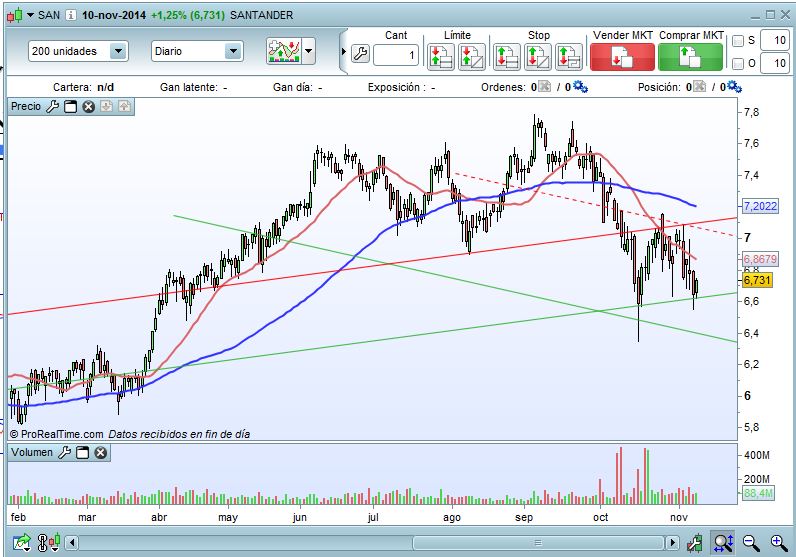Click the 88,4M volume label

pos(758,493)
